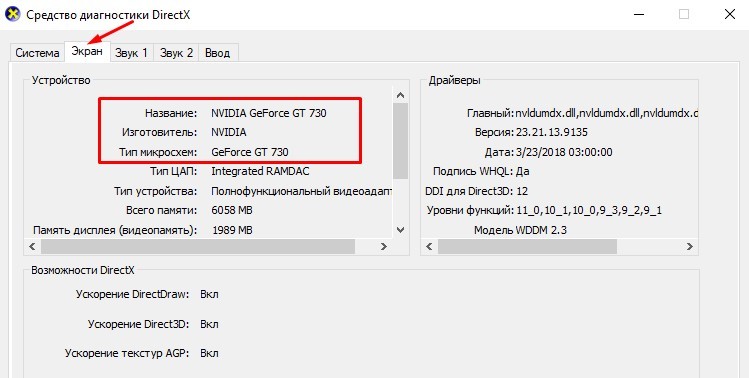Click the 1989 MB display memory value
The width and height of the screenshot is (749, 378).
tap(232, 230)
